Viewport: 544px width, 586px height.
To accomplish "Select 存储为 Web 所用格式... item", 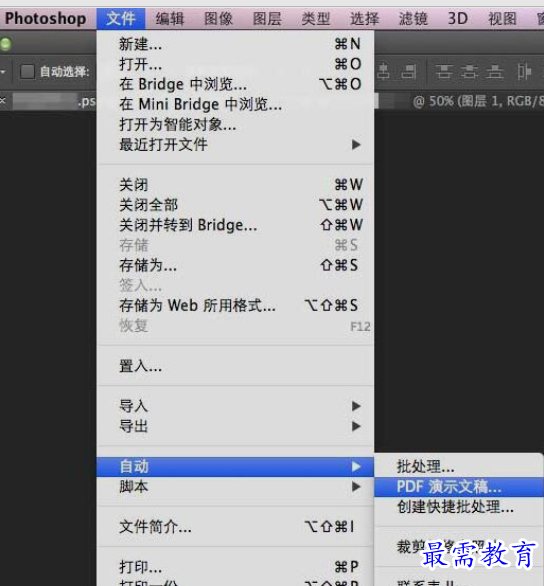I will pos(235,306).
